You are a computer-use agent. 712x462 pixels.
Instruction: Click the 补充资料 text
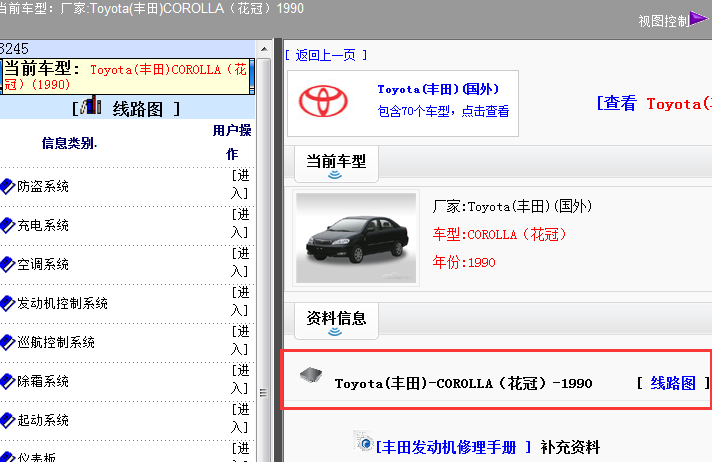click(570, 447)
